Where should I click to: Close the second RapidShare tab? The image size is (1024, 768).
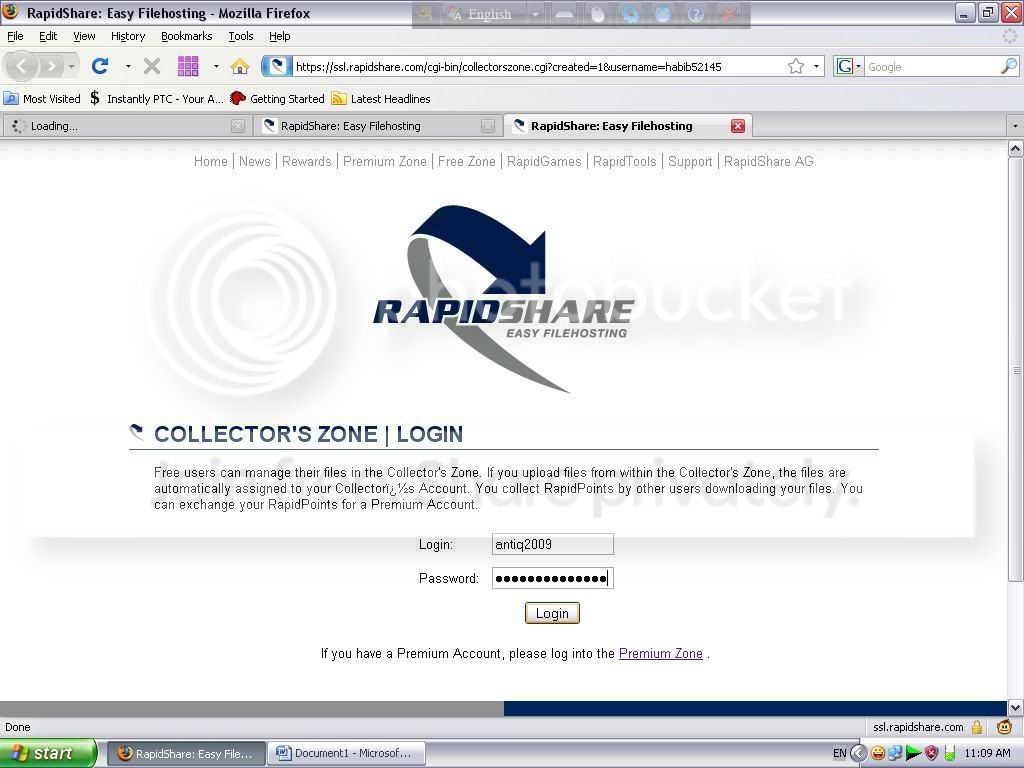point(488,126)
